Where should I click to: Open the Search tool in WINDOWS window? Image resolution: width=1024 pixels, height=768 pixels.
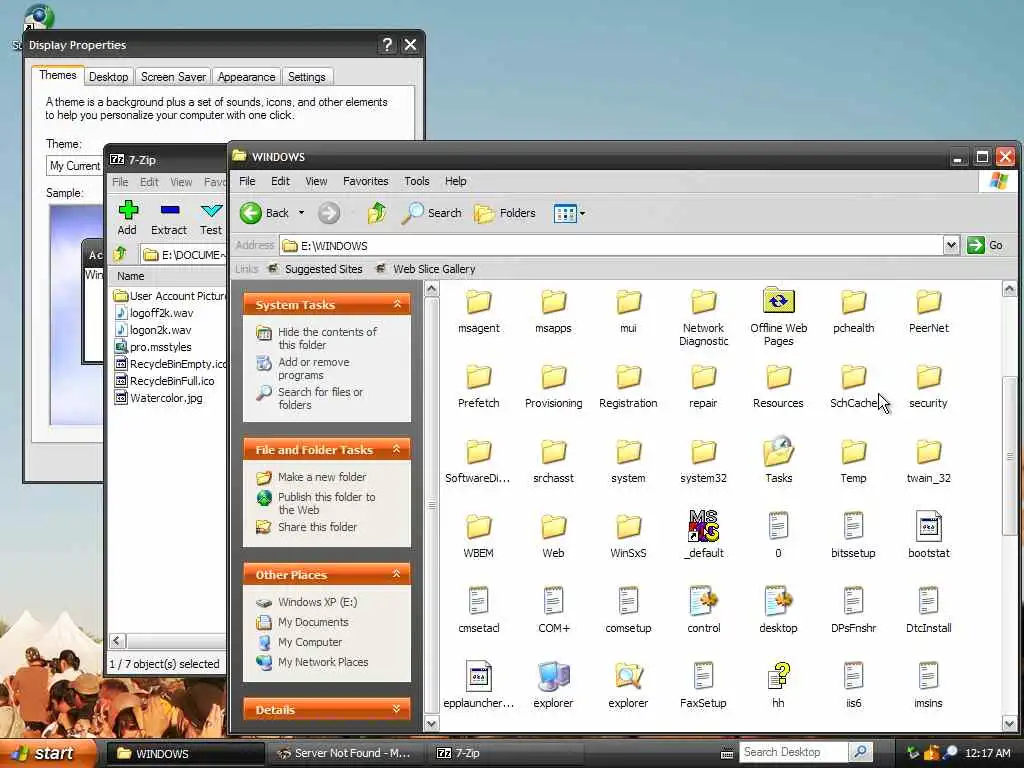pyautogui.click(x=432, y=213)
